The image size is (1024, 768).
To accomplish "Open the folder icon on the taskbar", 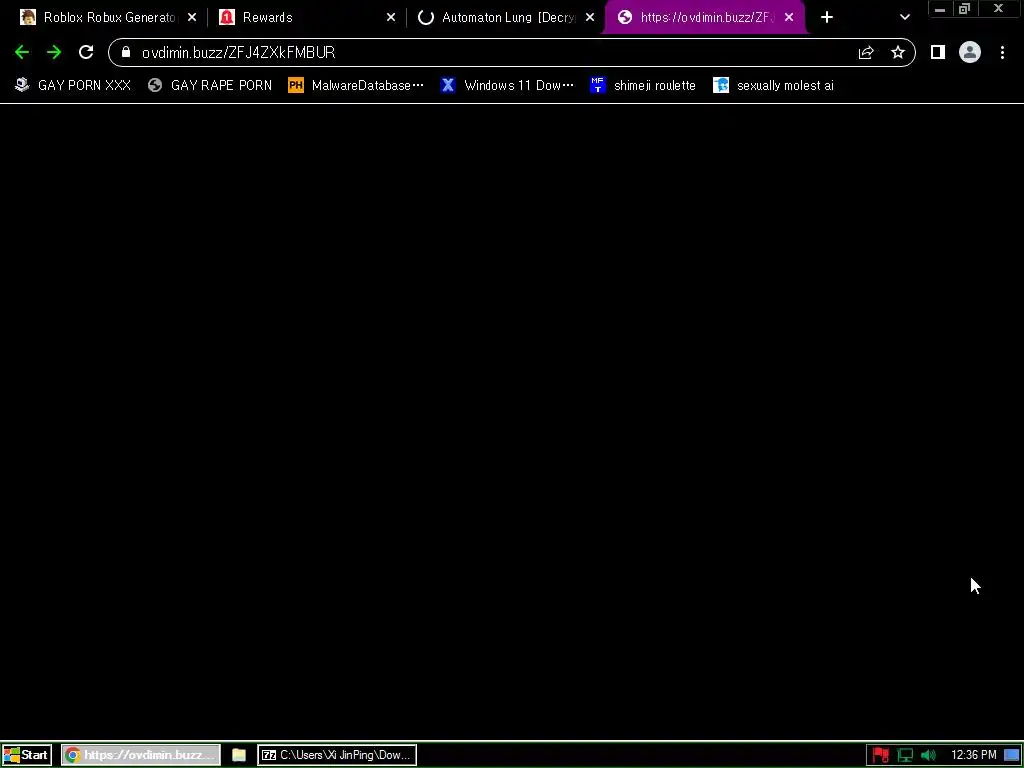I will pyautogui.click(x=239, y=755).
